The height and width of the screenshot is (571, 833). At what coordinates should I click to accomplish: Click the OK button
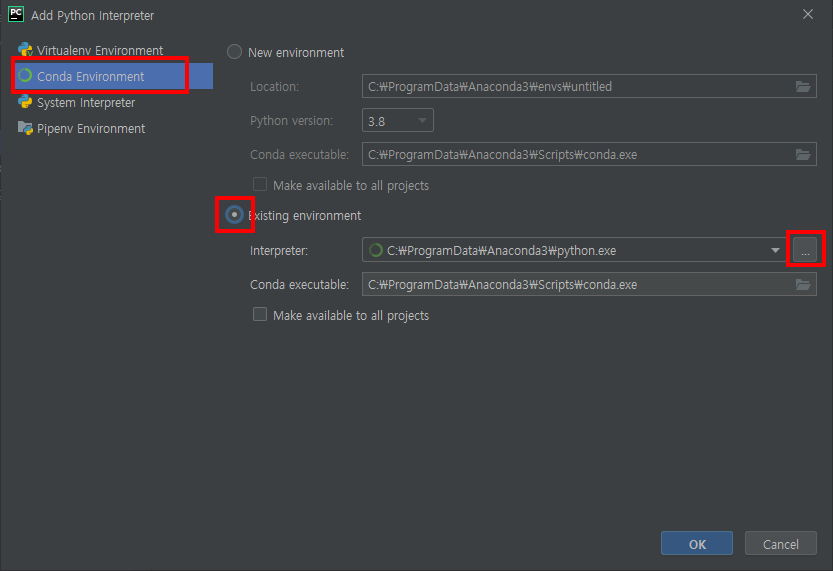click(696, 543)
